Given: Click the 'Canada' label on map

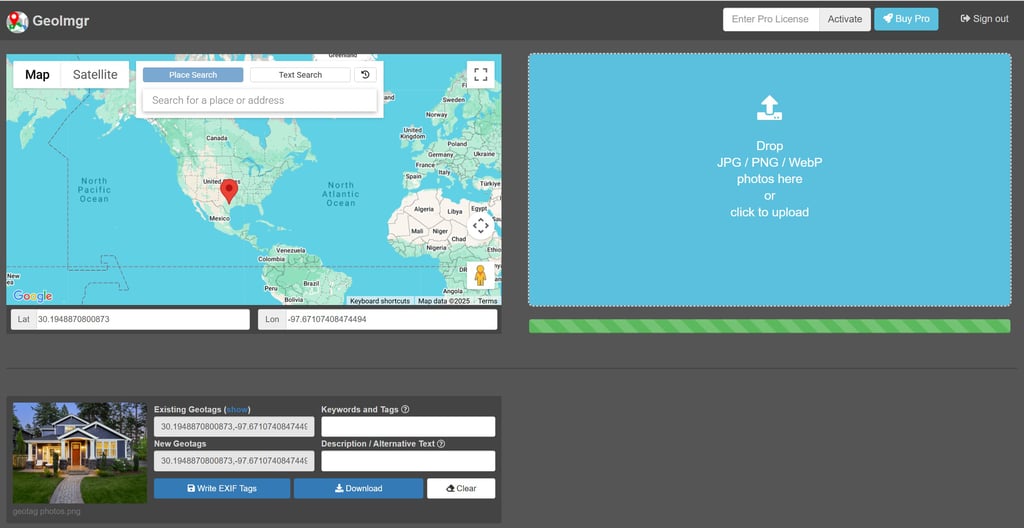Looking at the screenshot, I should point(217,139).
